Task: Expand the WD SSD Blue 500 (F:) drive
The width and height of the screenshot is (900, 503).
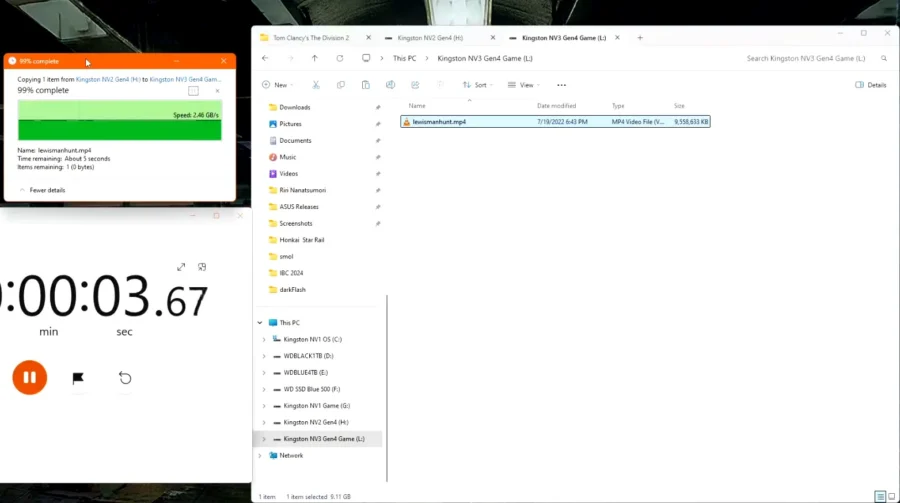Action: (x=264, y=389)
